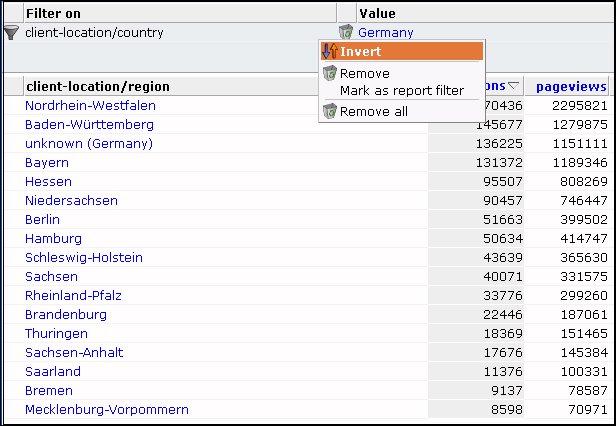Open Bayern region link
Viewport: 616px width, 426px height.
tap(47, 163)
